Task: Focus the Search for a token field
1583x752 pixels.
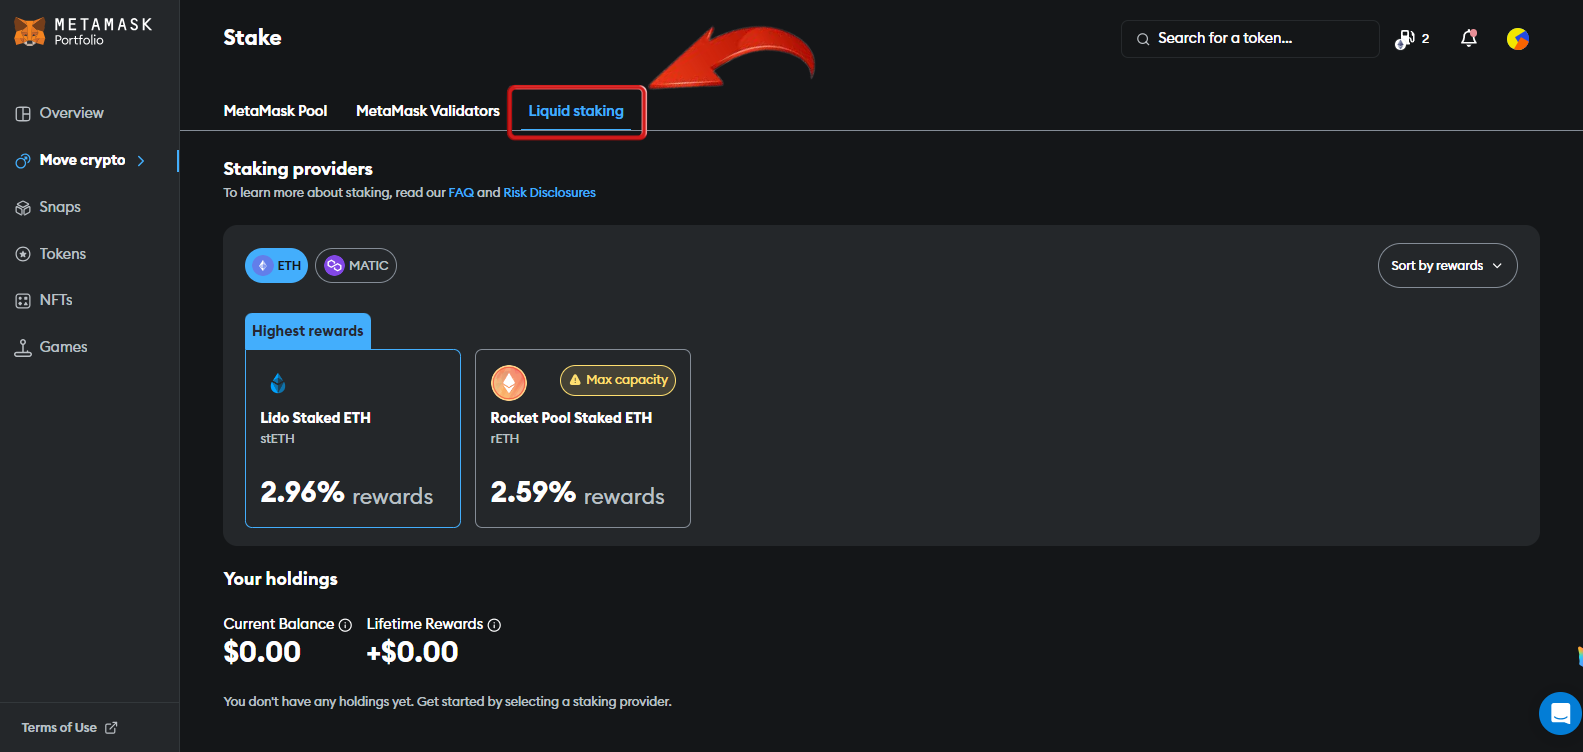Action: click(1250, 39)
